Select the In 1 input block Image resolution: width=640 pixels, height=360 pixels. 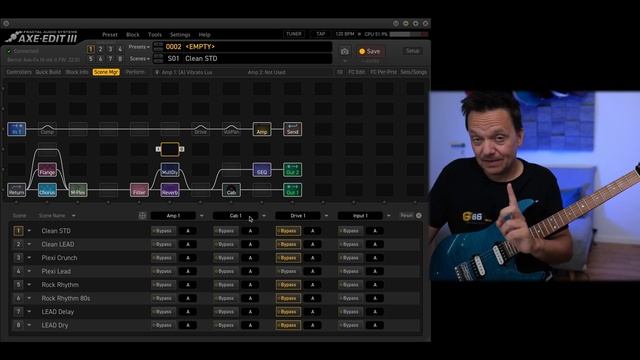17,129
